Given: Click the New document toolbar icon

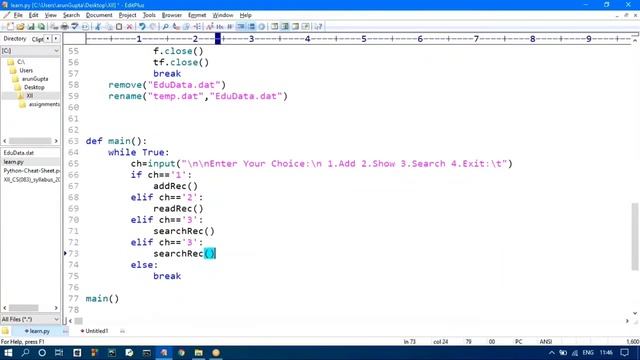Looking at the screenshot, I should (x=10, y=27).
